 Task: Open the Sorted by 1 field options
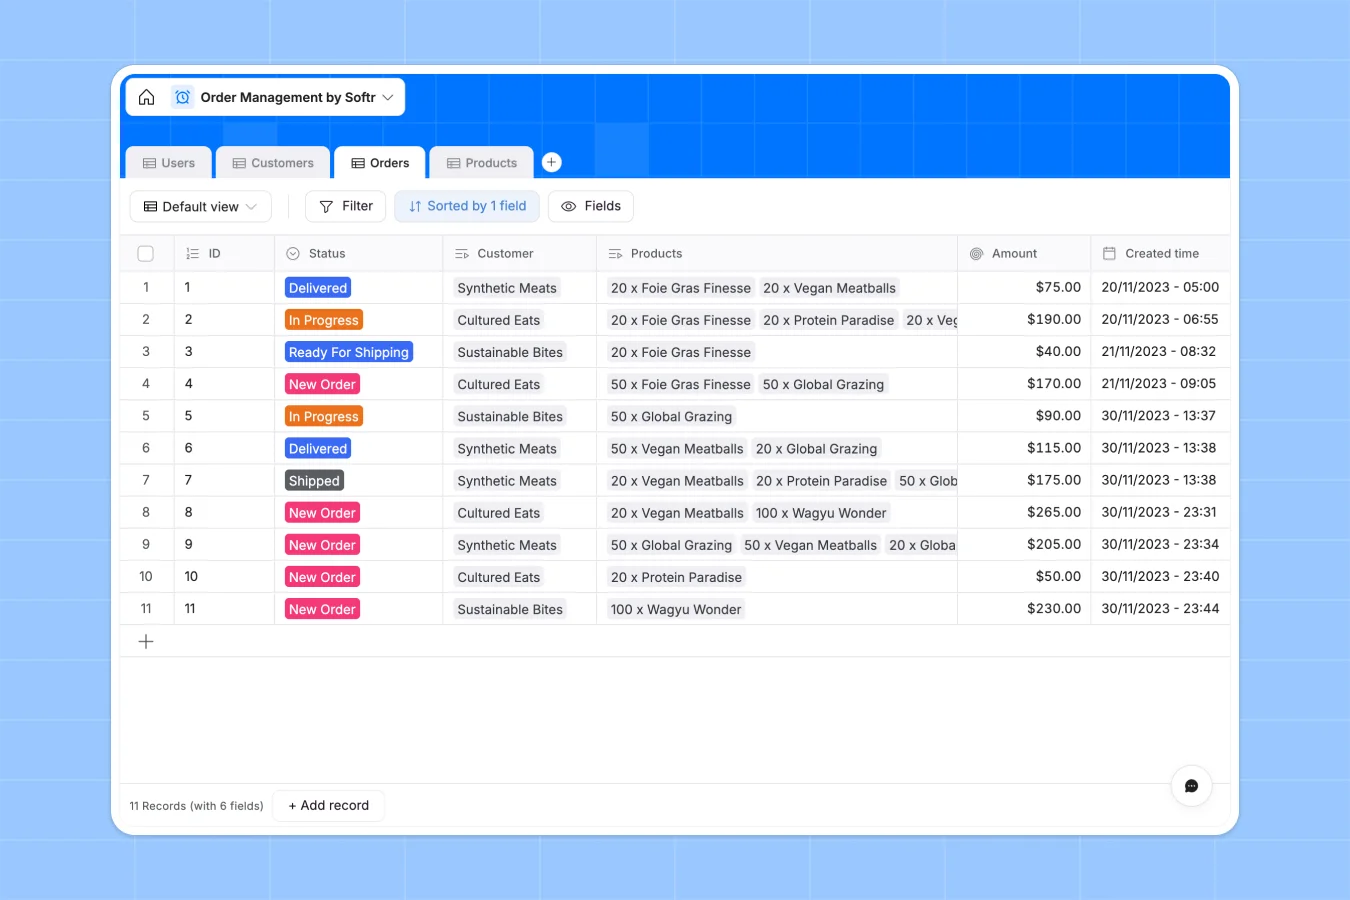pyautogui.click(x=466, y=206)
